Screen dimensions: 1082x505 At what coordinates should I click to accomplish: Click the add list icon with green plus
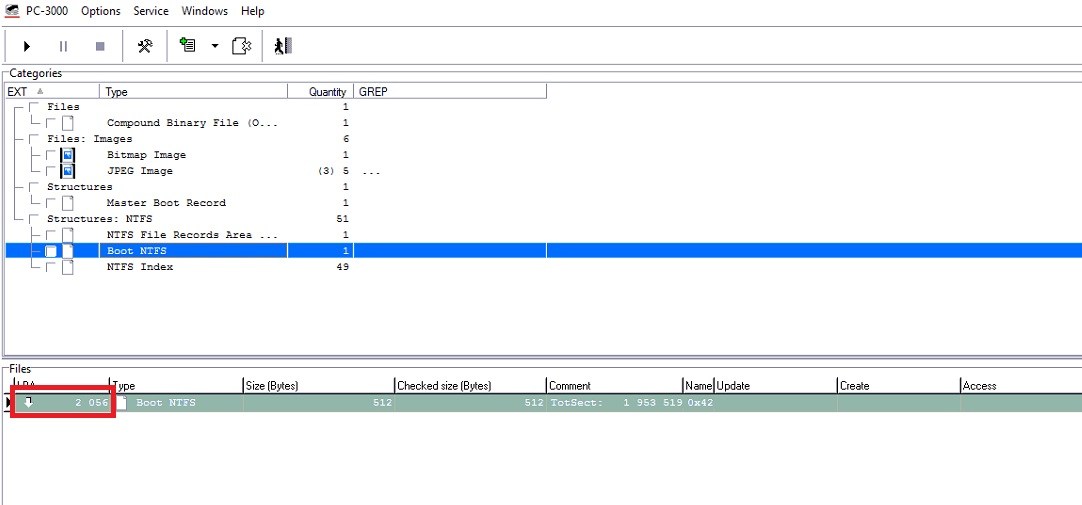coord(187,46)
